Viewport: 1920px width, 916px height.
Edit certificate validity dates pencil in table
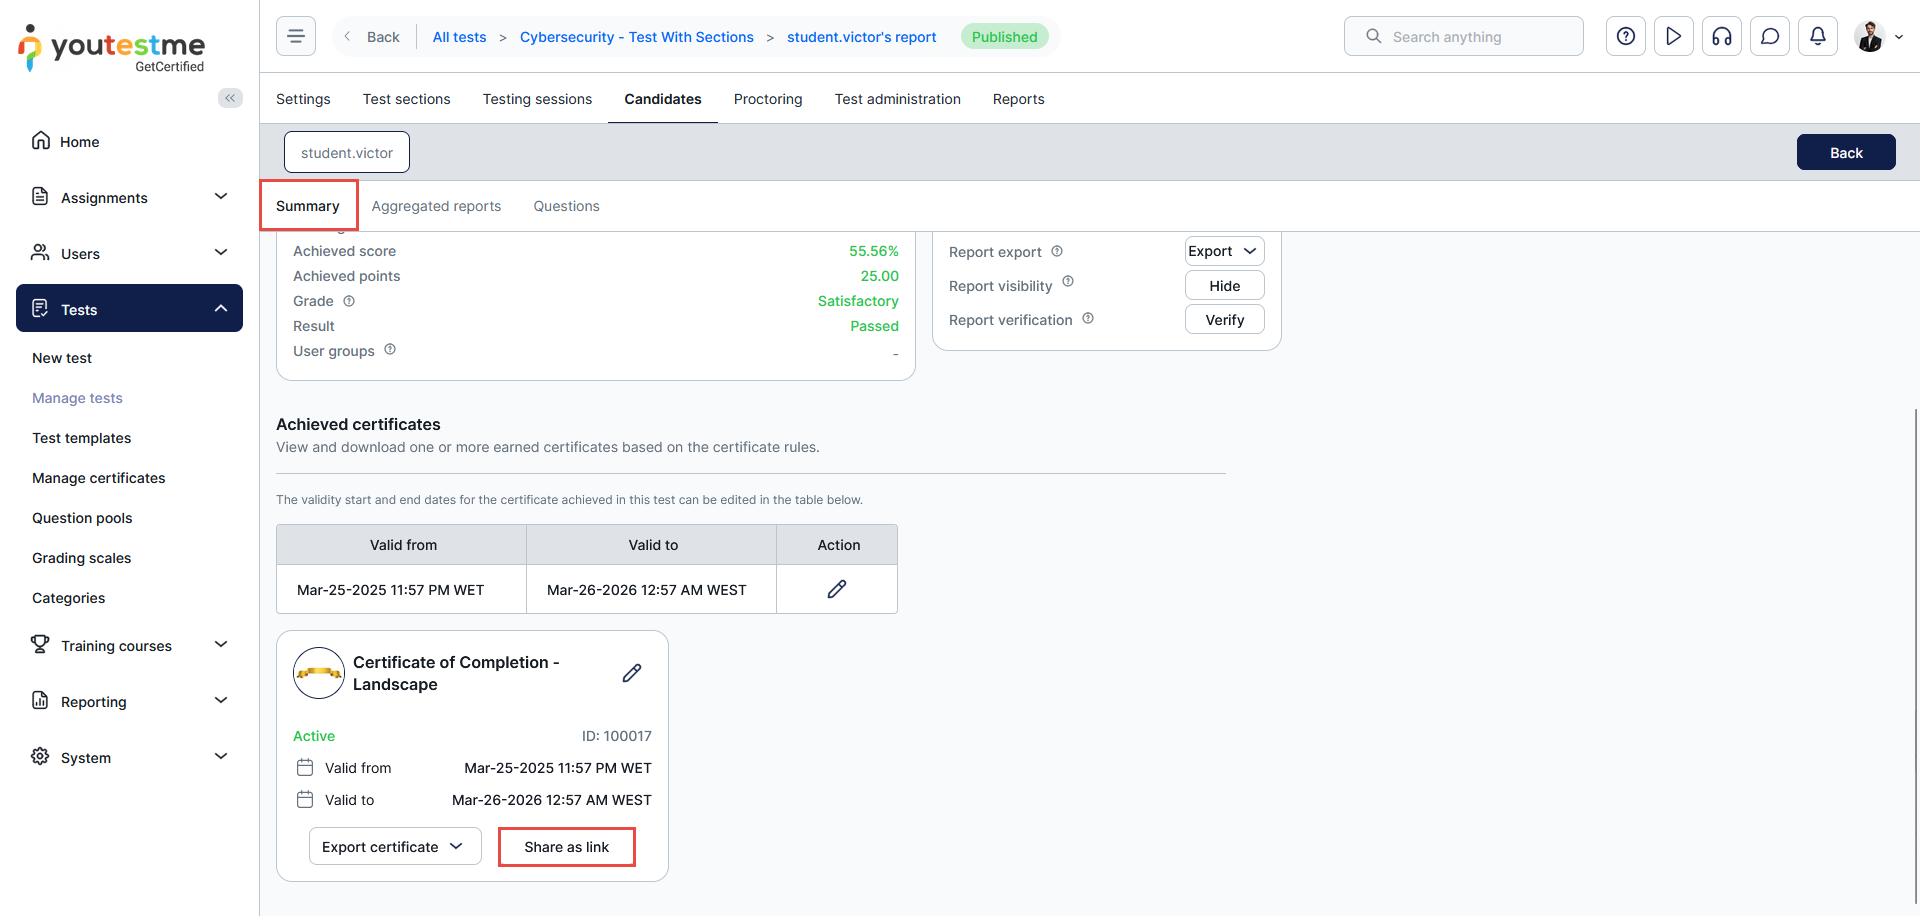point(836,589)
